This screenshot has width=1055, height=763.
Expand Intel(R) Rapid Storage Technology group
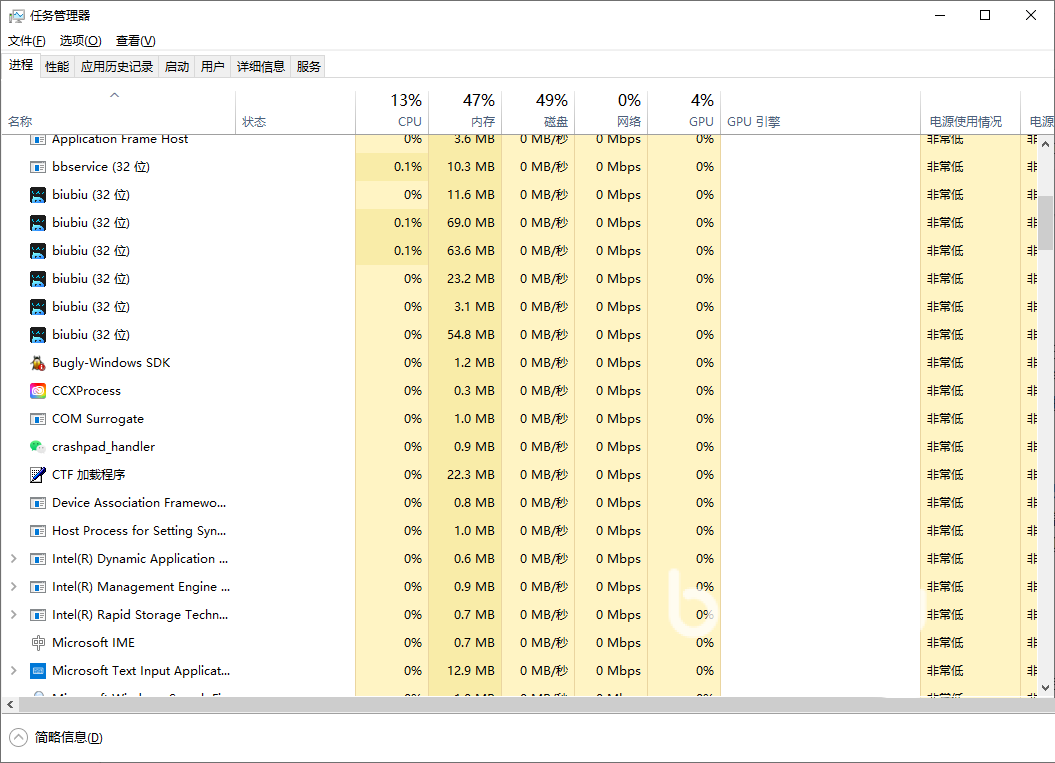(x=13, y=614)
